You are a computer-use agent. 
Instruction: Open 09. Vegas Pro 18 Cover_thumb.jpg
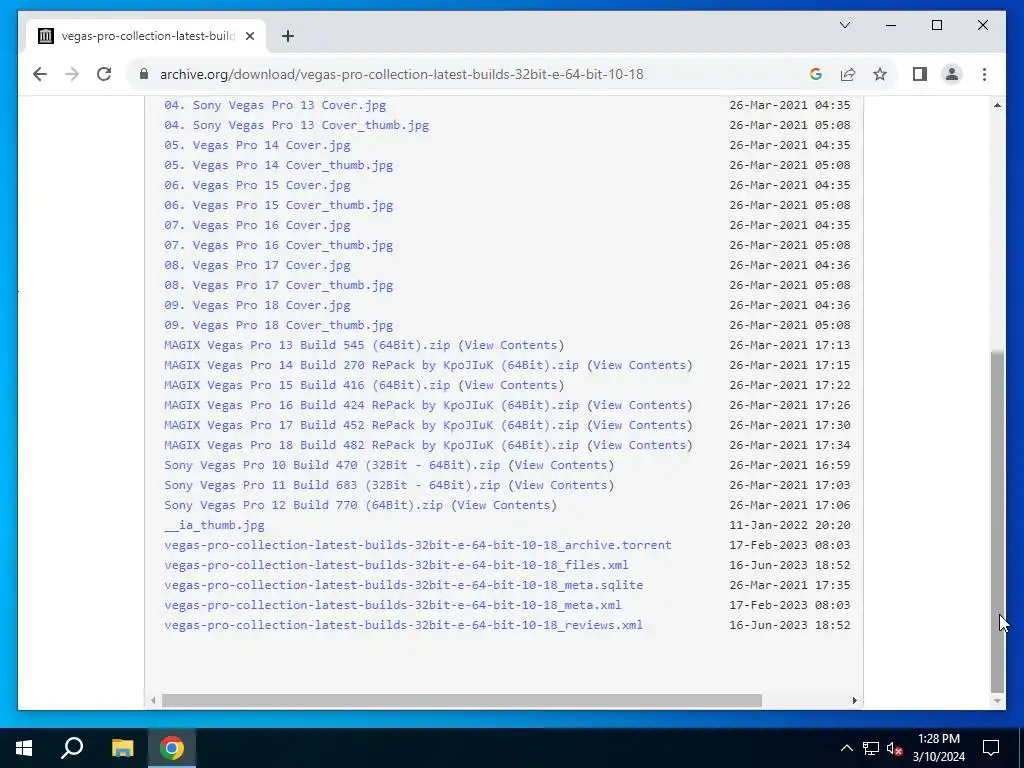click(279, 325)
